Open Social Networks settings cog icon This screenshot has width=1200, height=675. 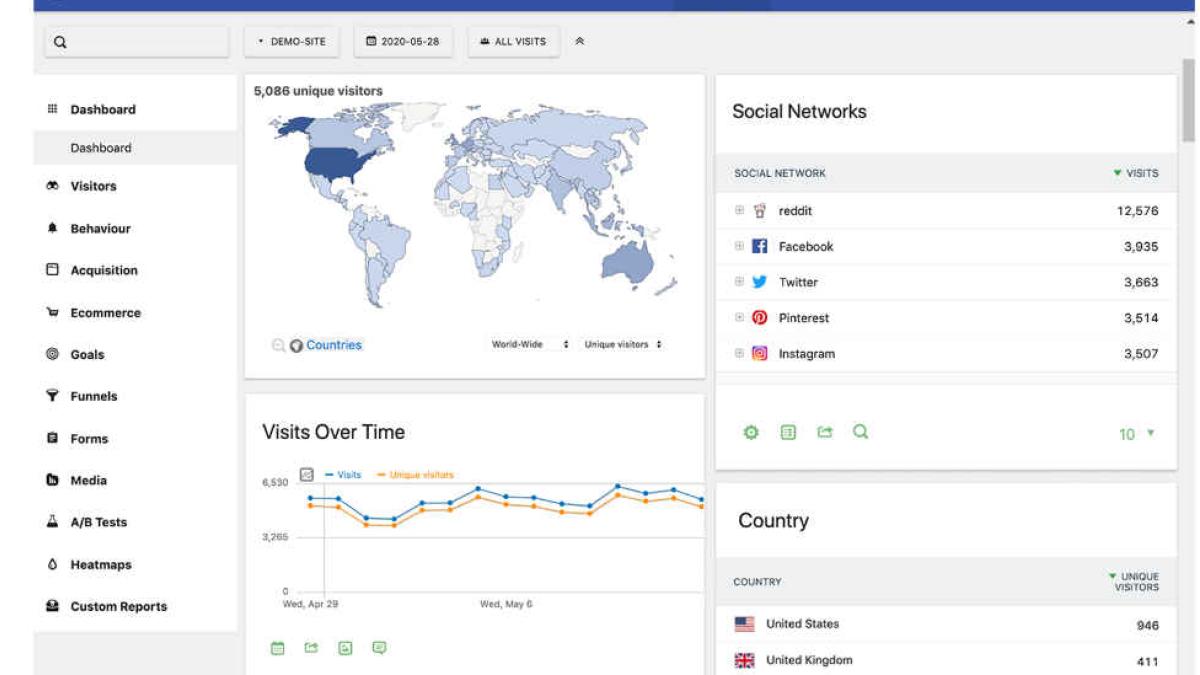point(752,433)
